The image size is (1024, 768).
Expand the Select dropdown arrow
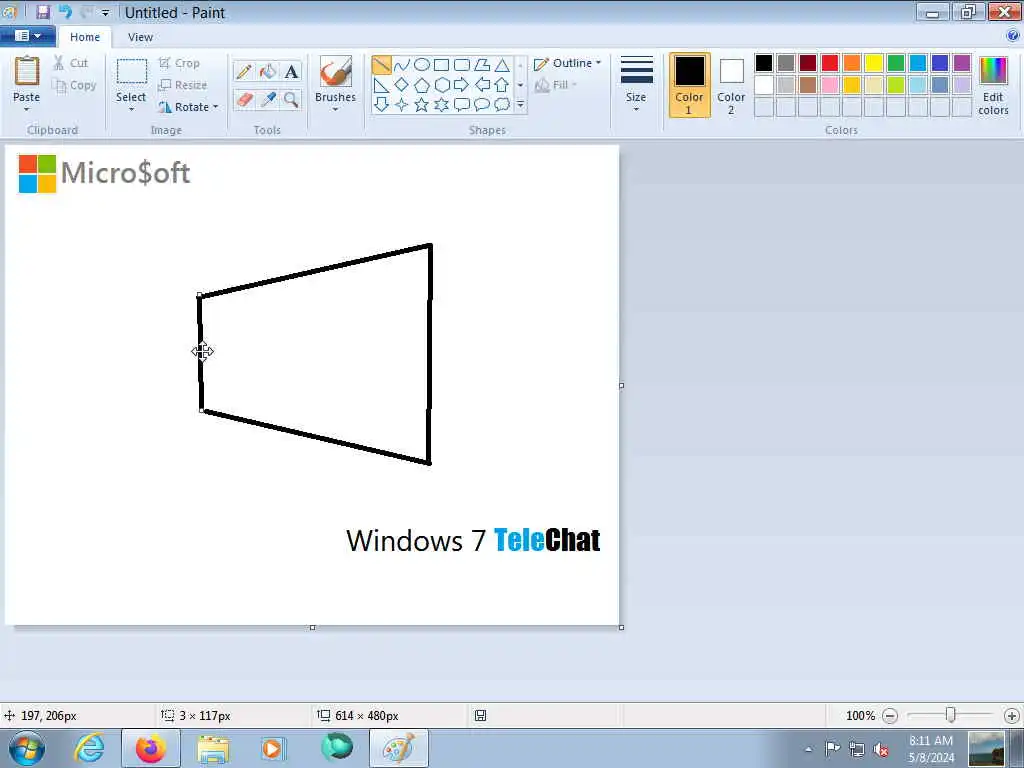(x=131, y=110)
